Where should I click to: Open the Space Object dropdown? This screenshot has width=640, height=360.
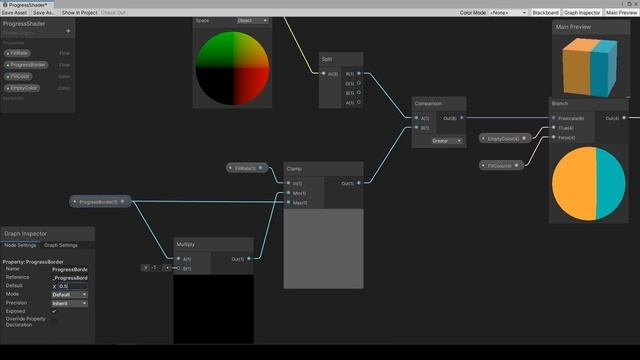pyautogui.click(x=253, y=20)
